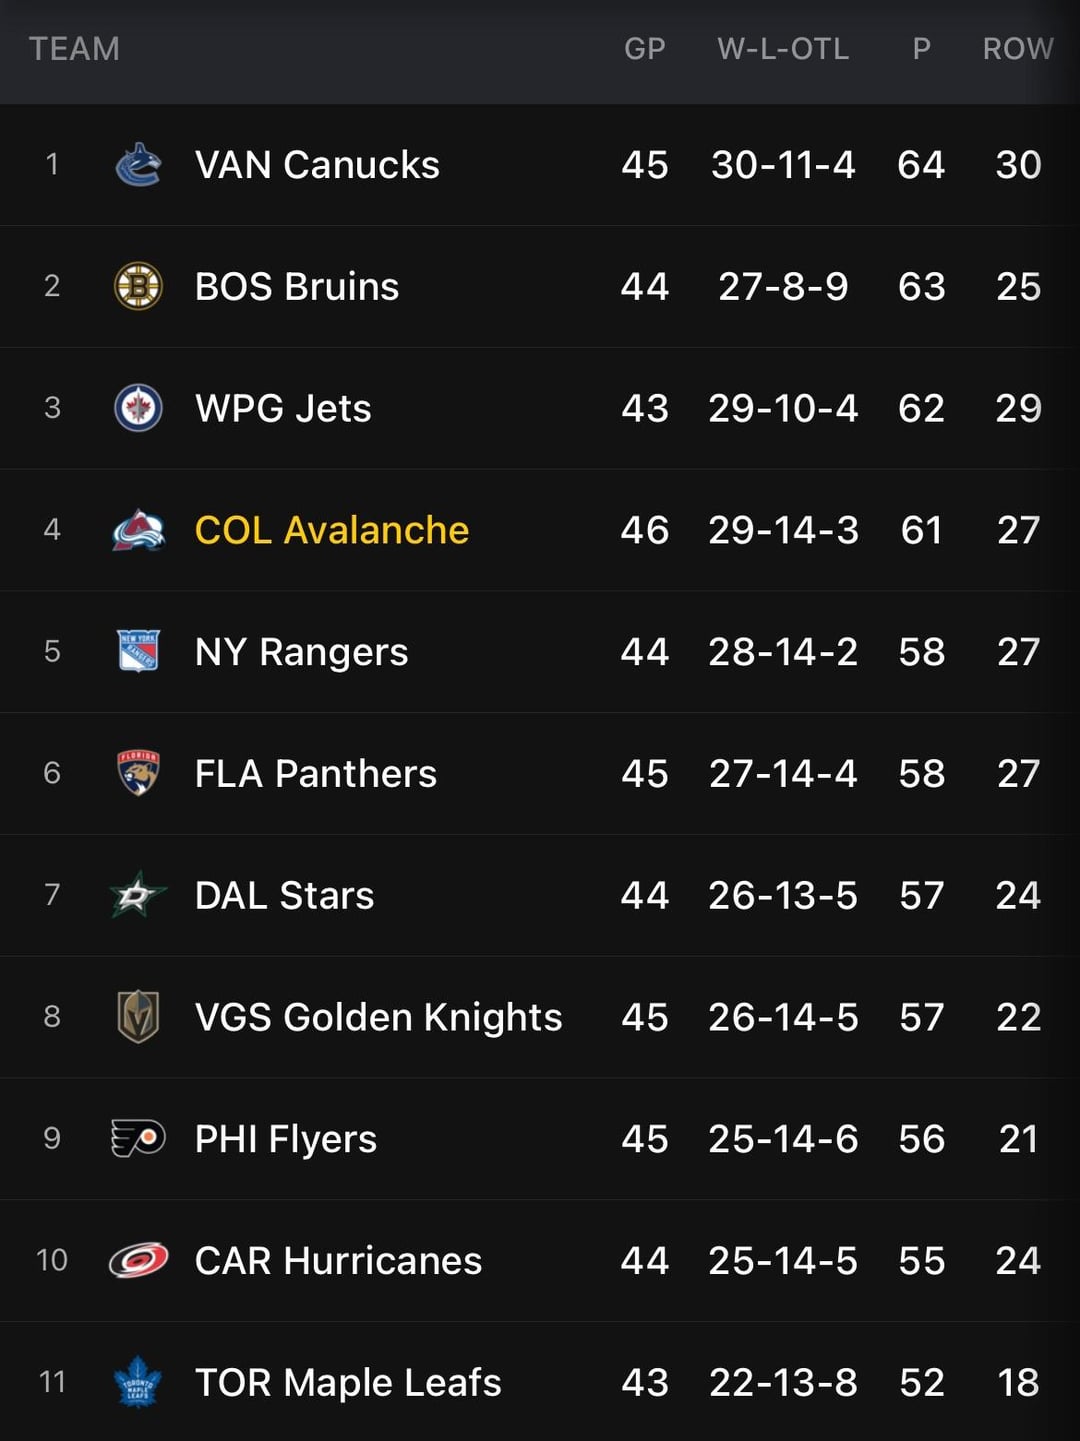Screen dimensions: 1080x1441
Task: Tap the Vegas Golden Knights logo
Action: click(x=138, y=1017)
